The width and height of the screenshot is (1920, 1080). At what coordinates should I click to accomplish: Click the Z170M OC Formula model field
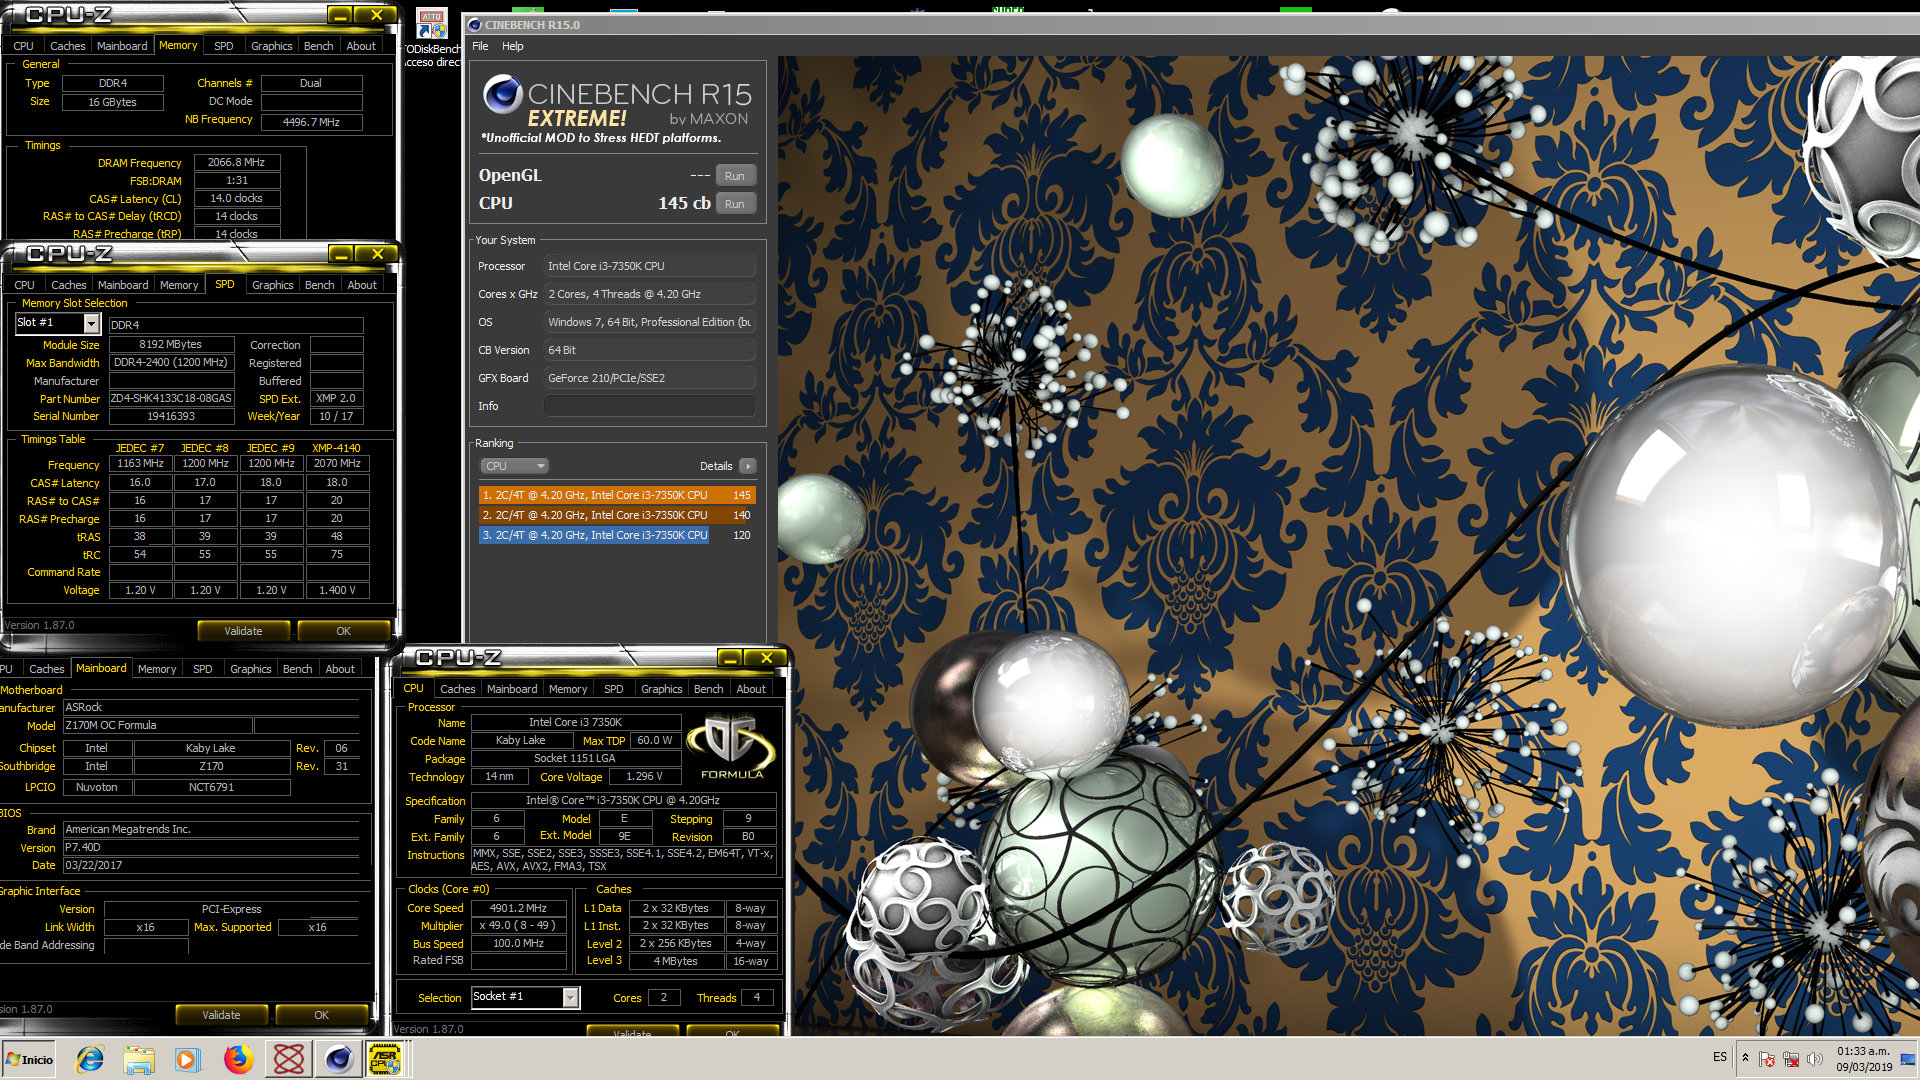coord(157,725)
